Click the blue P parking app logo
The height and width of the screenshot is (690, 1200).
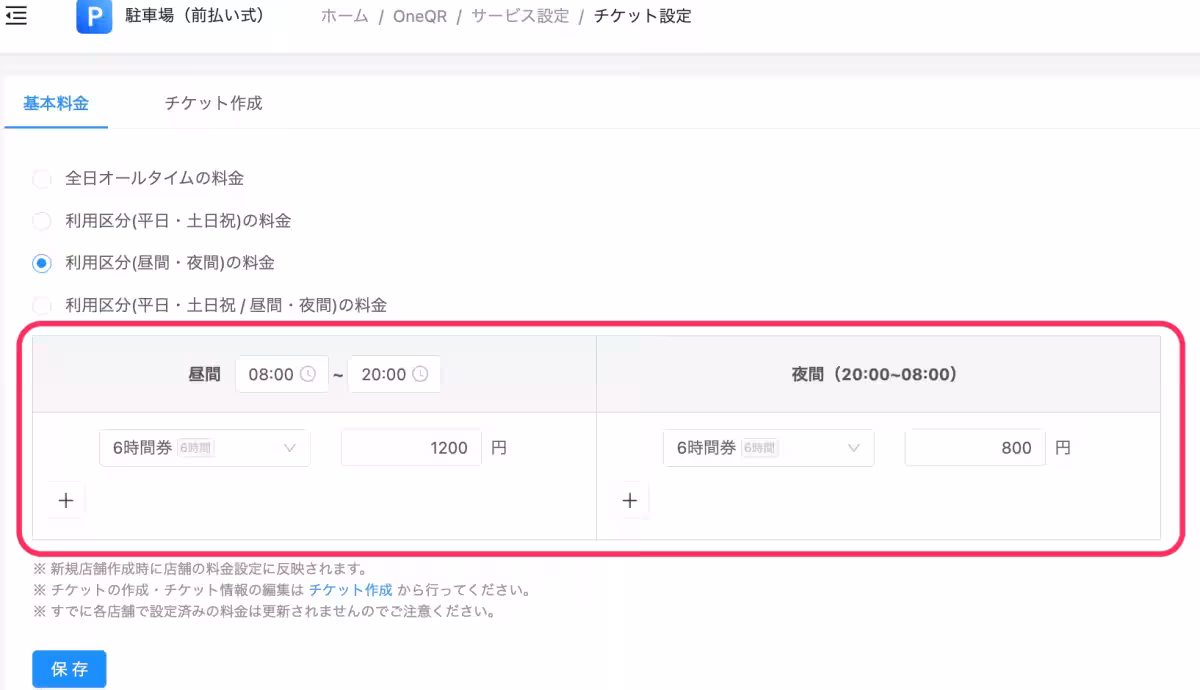pos(93,18)
